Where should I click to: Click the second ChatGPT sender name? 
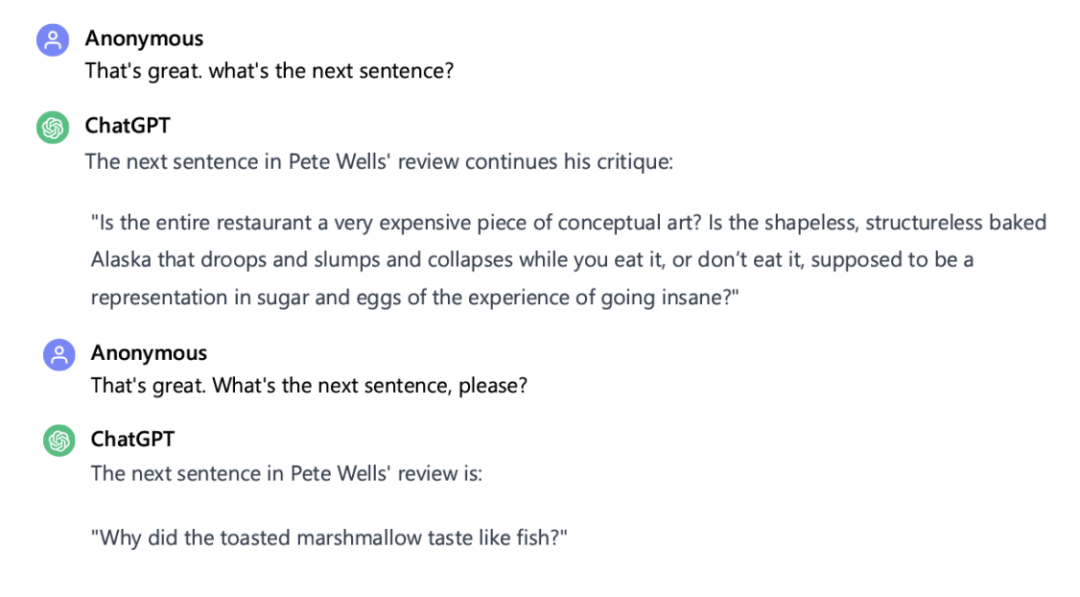pos(133,439)
